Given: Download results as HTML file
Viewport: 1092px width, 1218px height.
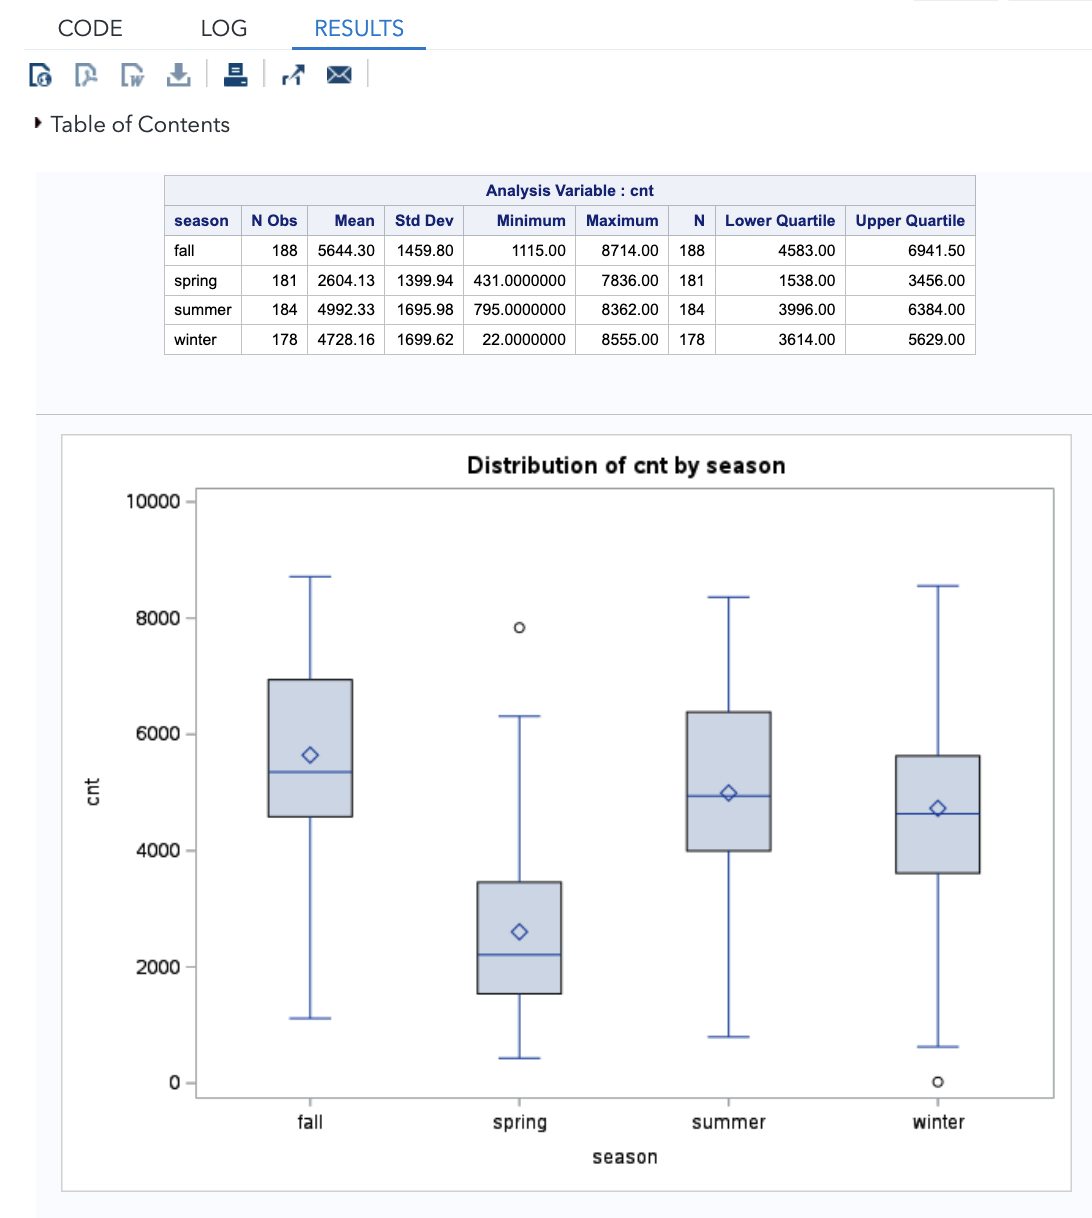Looking at the screenshot, I should [40, 75].
